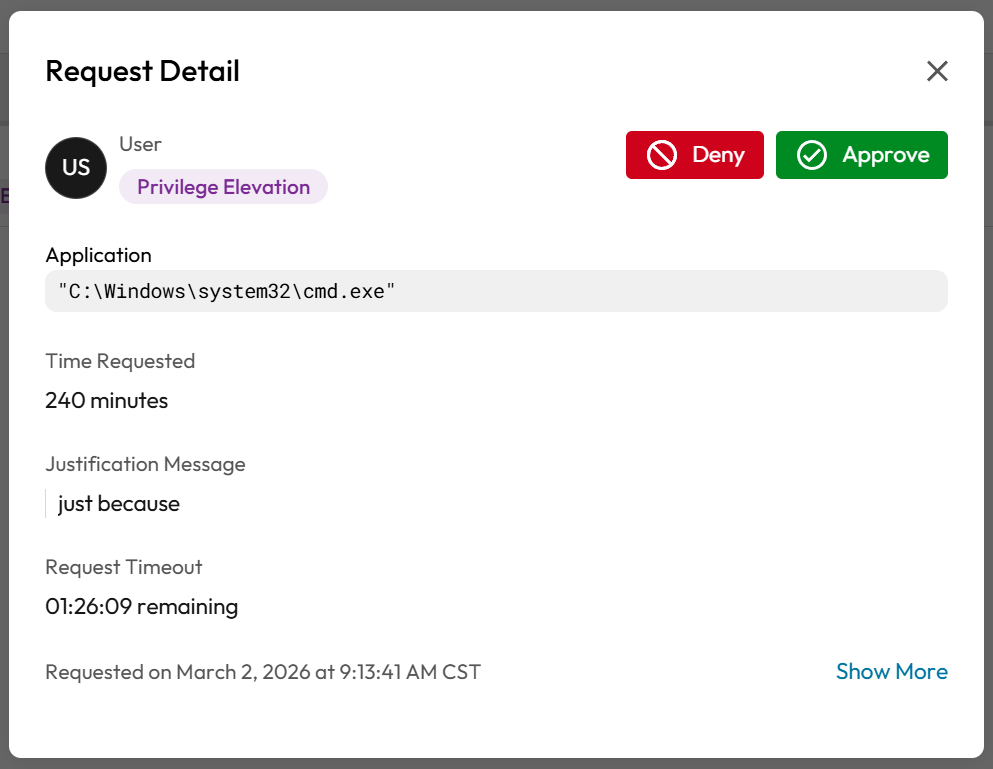993x769 pixels.
Task: Deny the privilege elevation request
Action: (695, 155)
